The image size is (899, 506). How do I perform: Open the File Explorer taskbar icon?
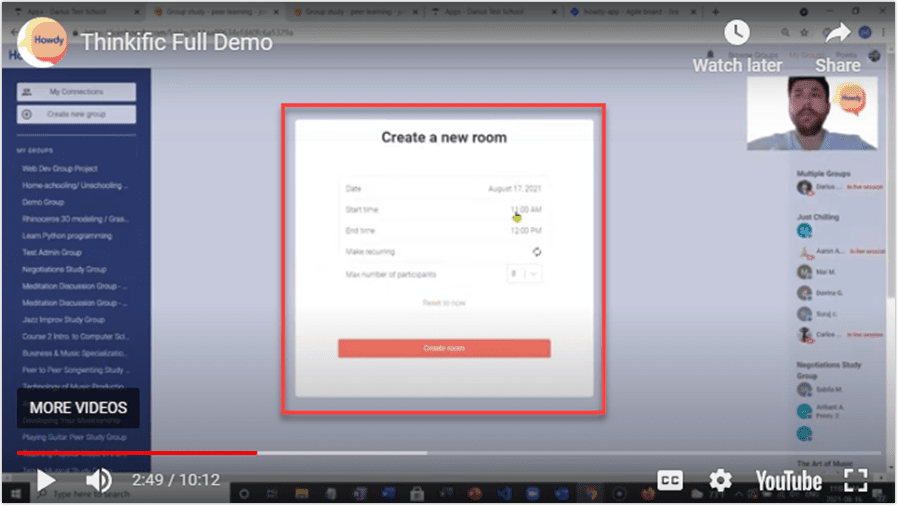click(x=302, y=493)
